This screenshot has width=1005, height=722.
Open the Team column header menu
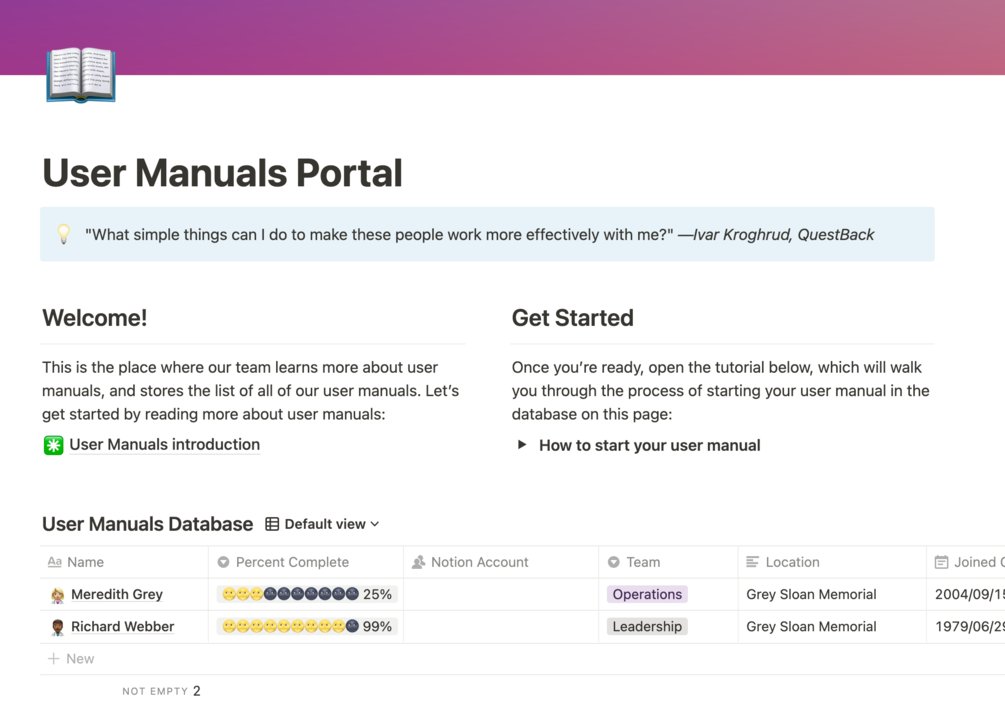(668, 562)
